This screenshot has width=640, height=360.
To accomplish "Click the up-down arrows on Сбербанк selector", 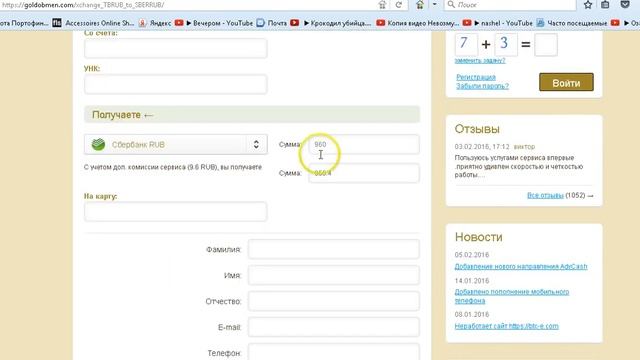I will tap(256, 144).
